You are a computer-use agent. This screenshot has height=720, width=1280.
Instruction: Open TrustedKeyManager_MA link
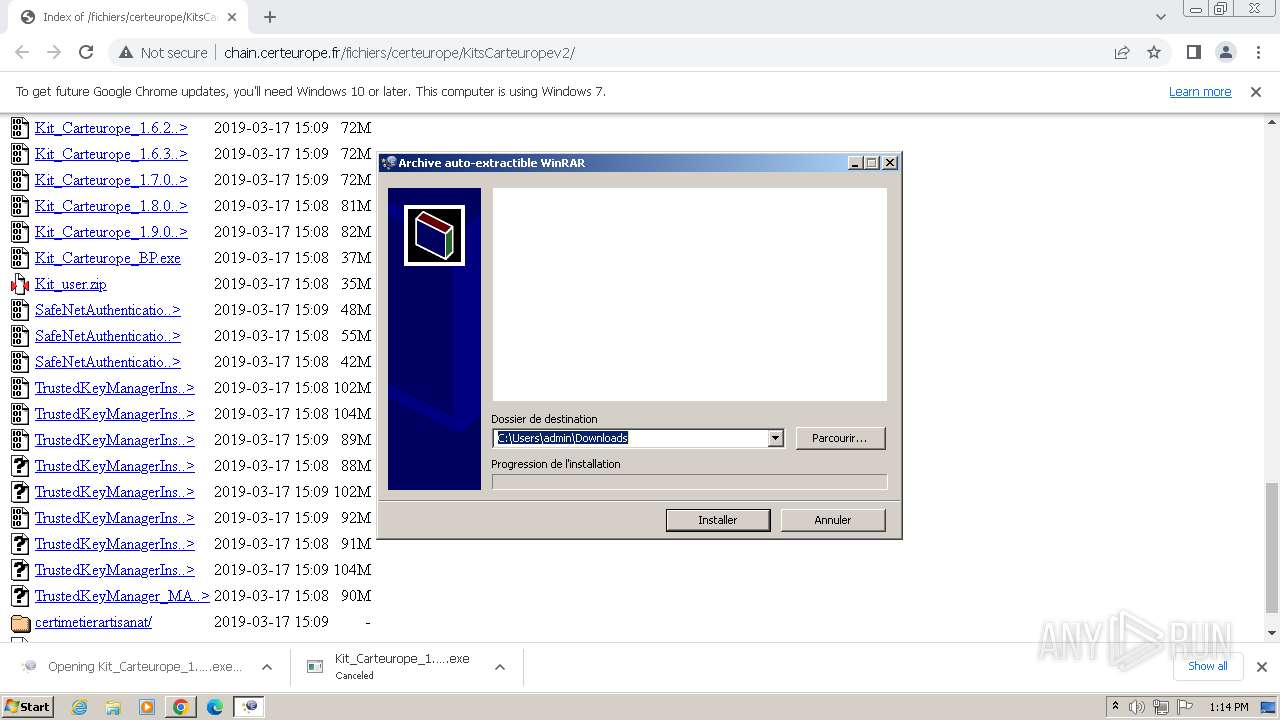(122, 596)
